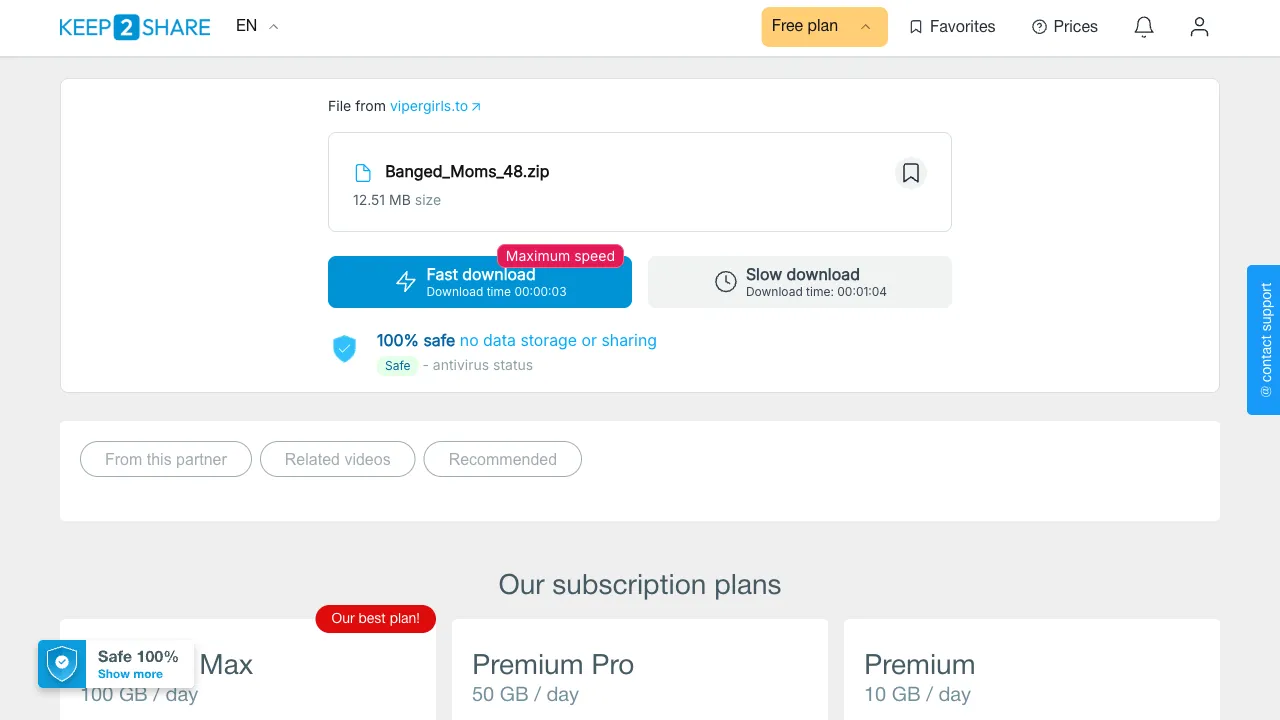The width and height of the screenshot is (1280, 720).
Task: Open the notifications bell icon
Action: click(1144, 27)
